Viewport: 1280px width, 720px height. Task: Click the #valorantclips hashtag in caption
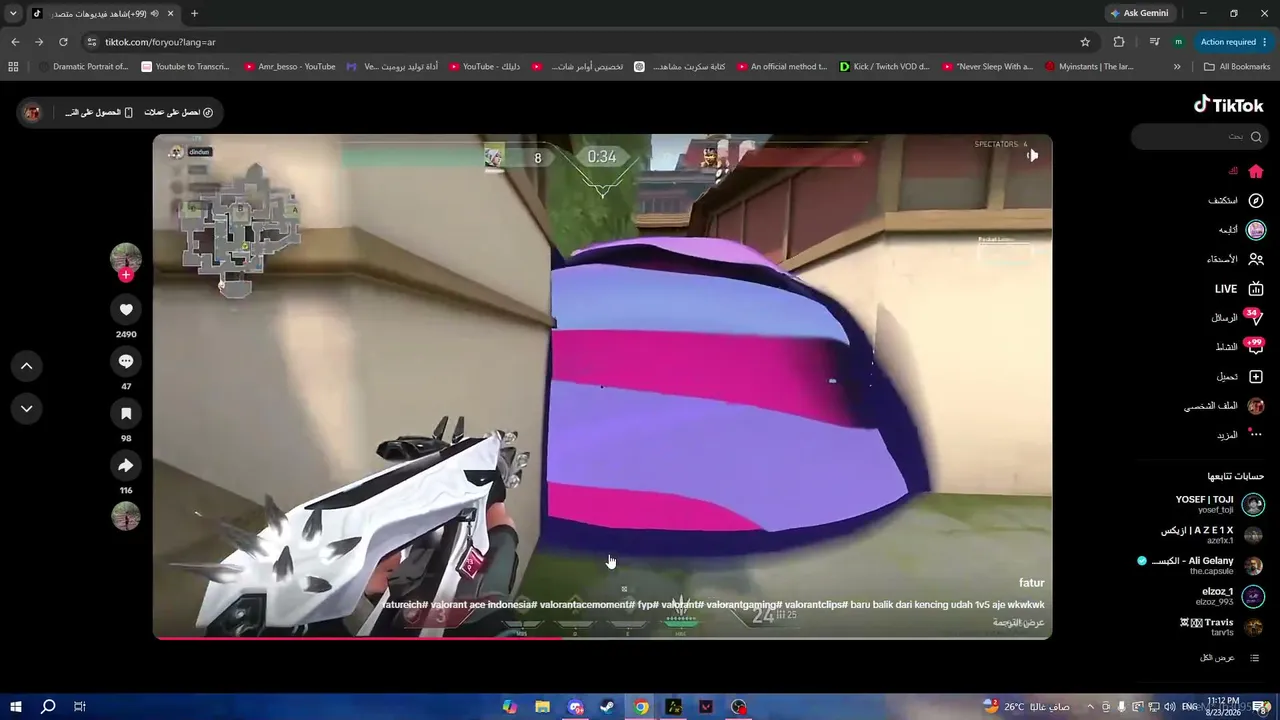(817, 605)
